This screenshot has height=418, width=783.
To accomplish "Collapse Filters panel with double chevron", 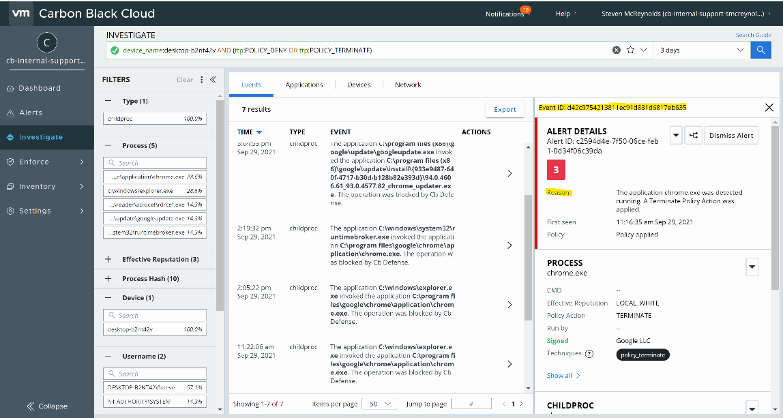I will point(213,80).
